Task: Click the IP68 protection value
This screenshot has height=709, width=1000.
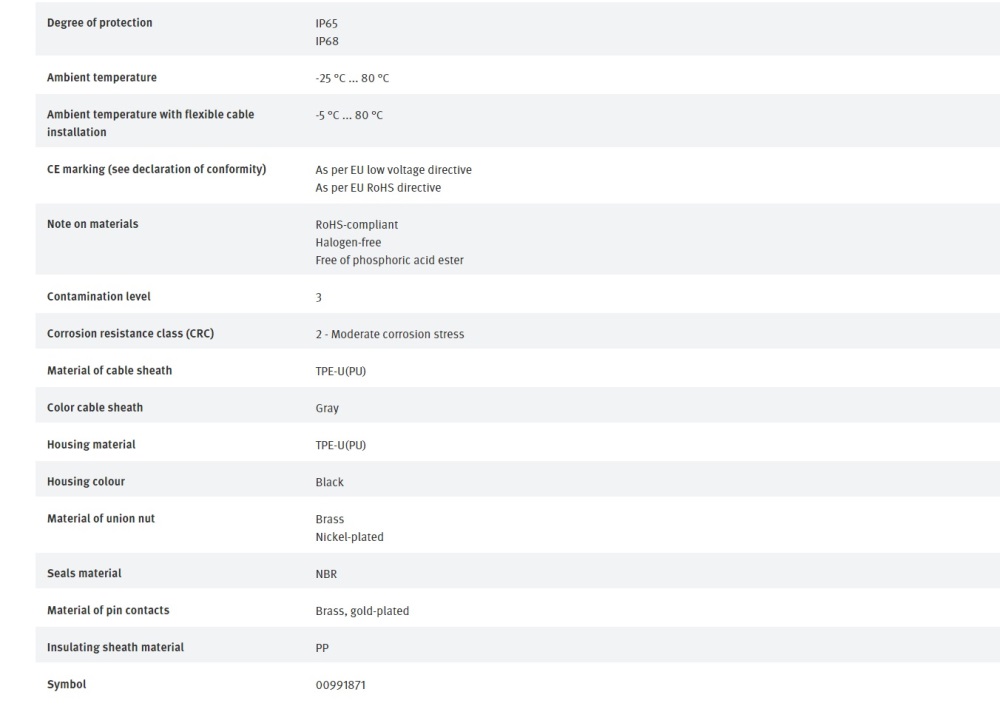Action: pyautogui.click(x=327, y=42)
